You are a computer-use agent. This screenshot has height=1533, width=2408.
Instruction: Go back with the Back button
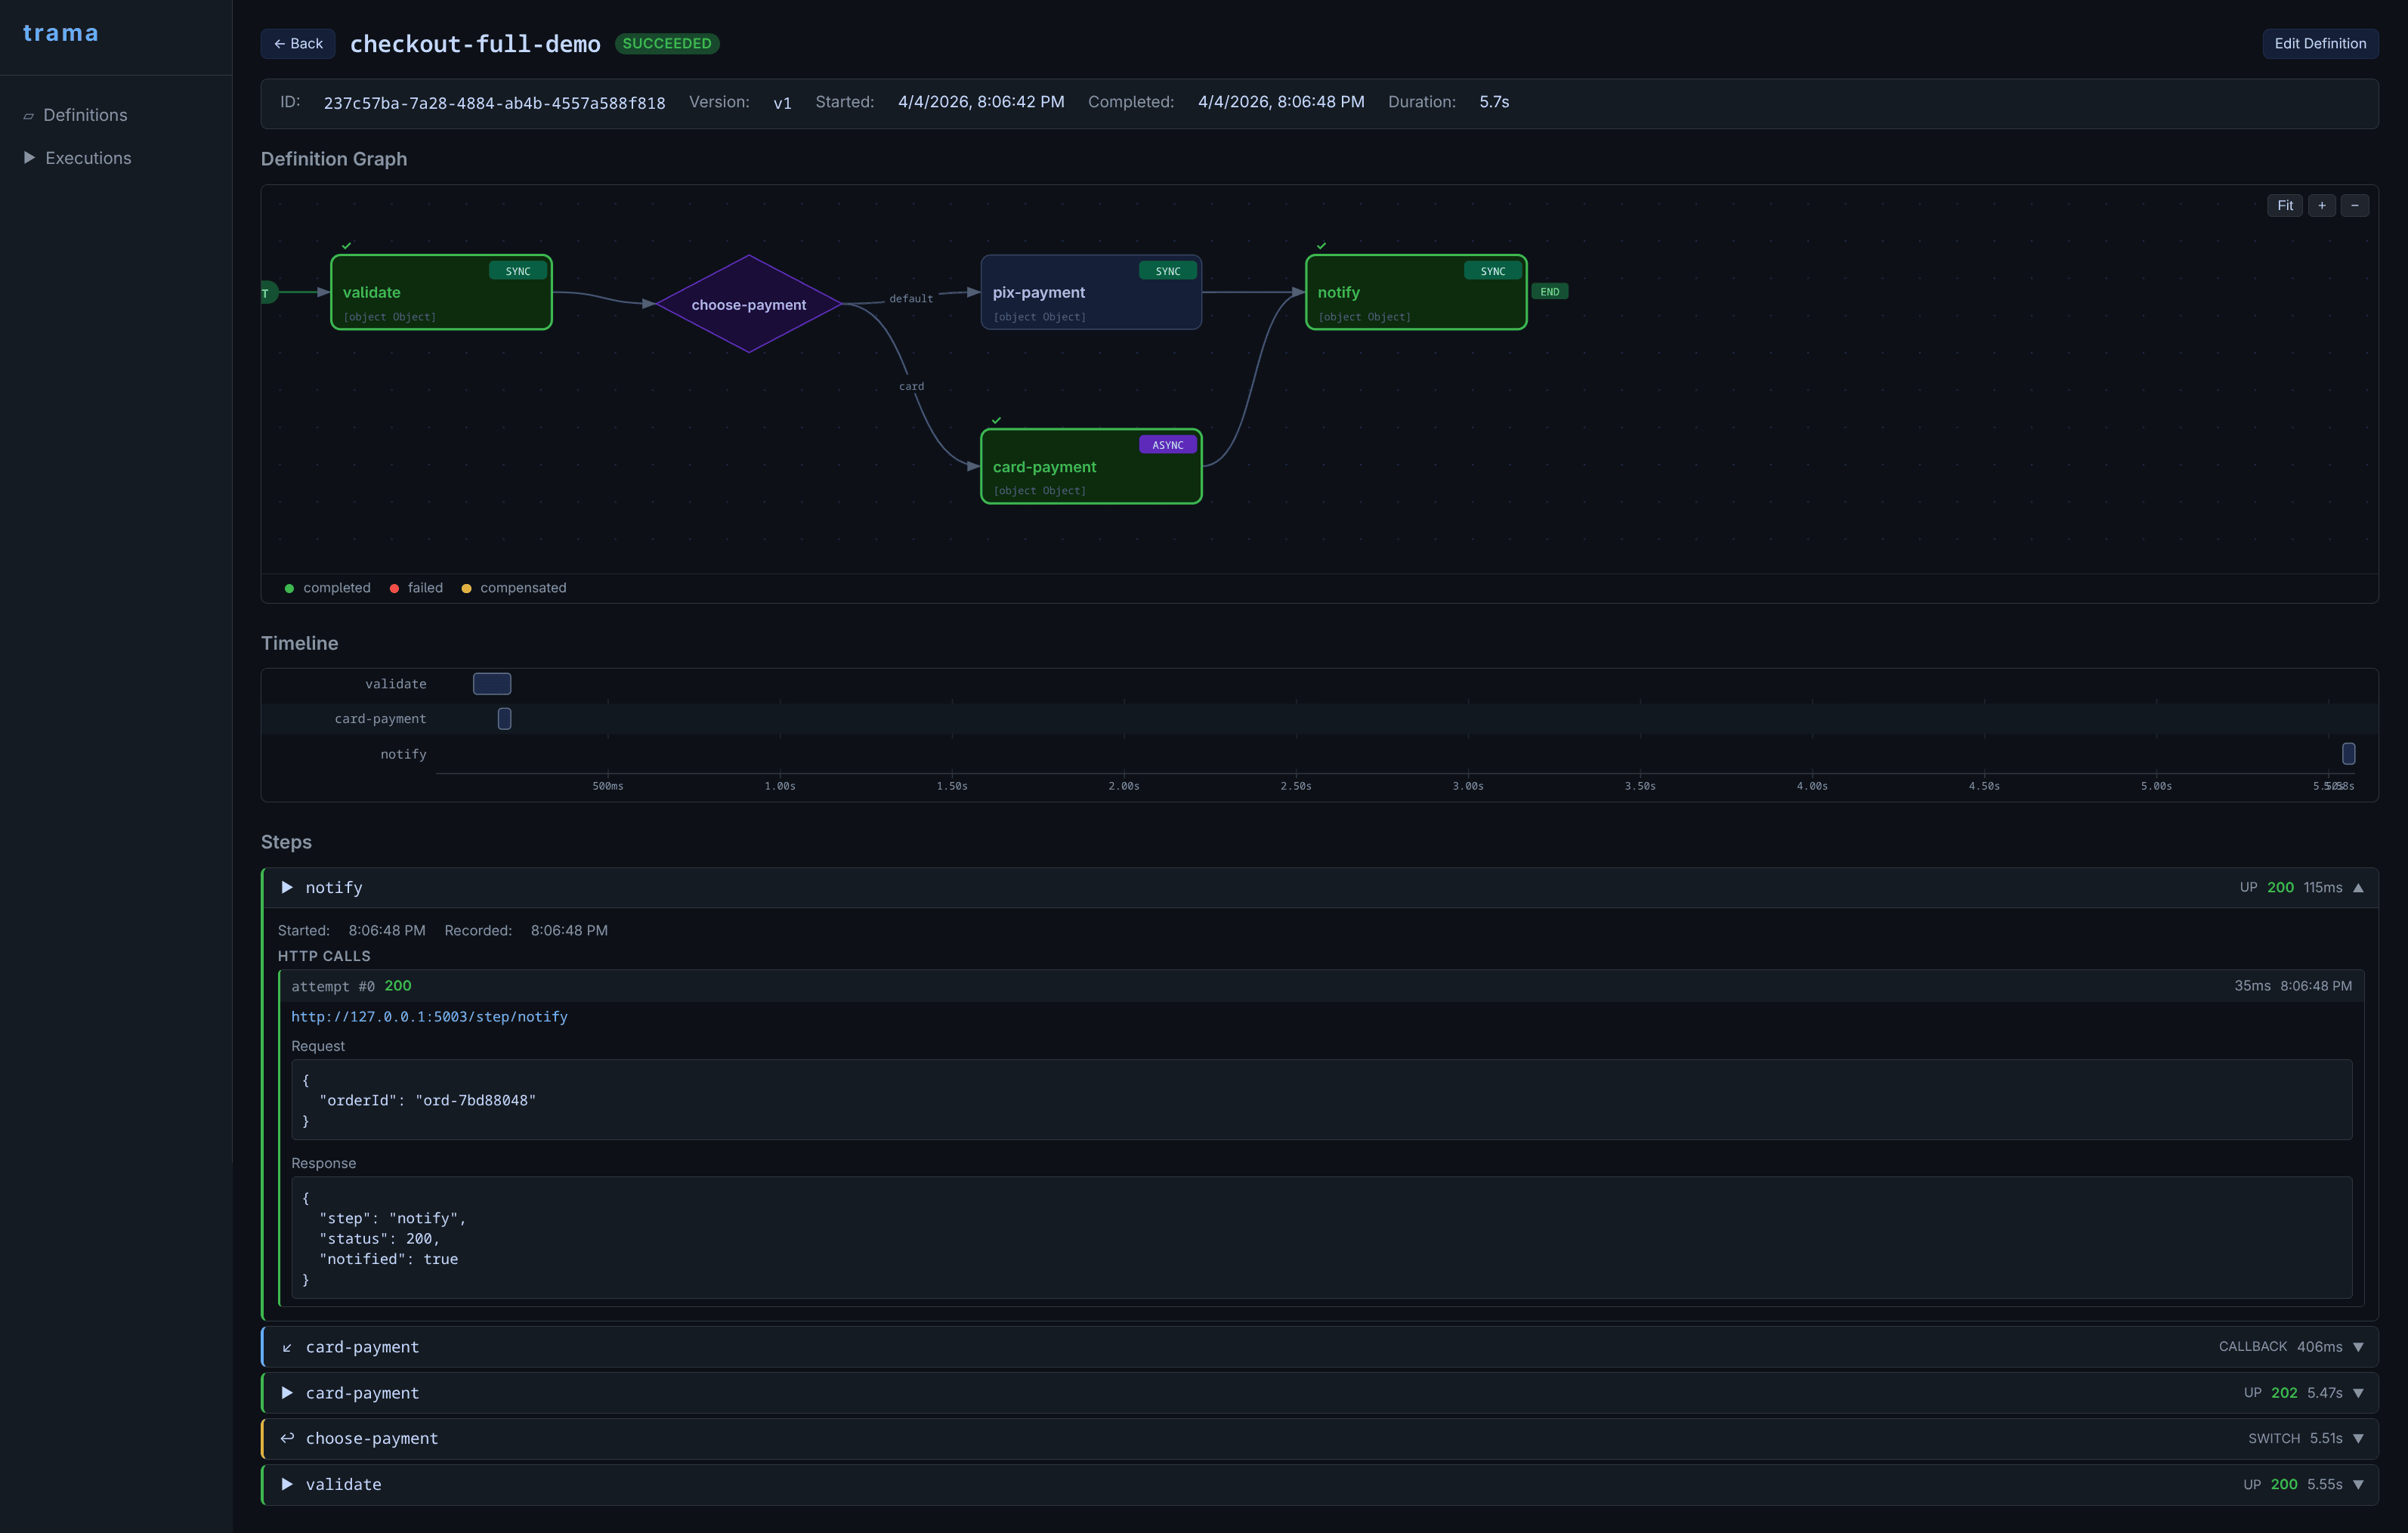click(298, 44)
